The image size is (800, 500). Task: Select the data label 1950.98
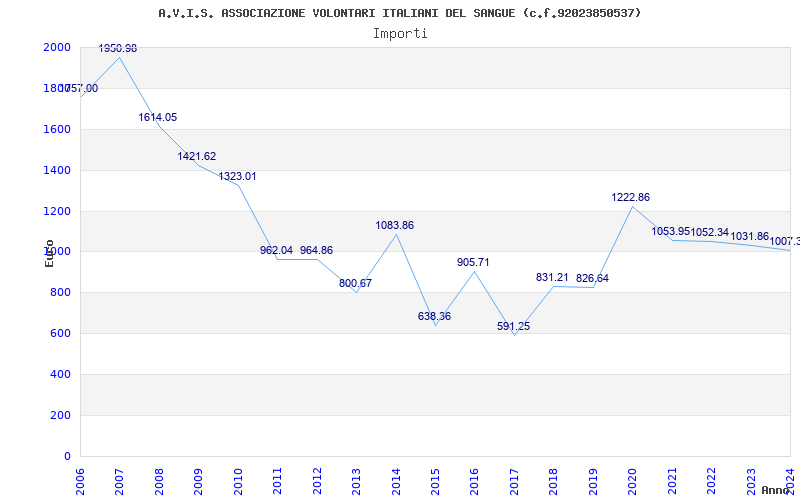(x=118, y=48)
